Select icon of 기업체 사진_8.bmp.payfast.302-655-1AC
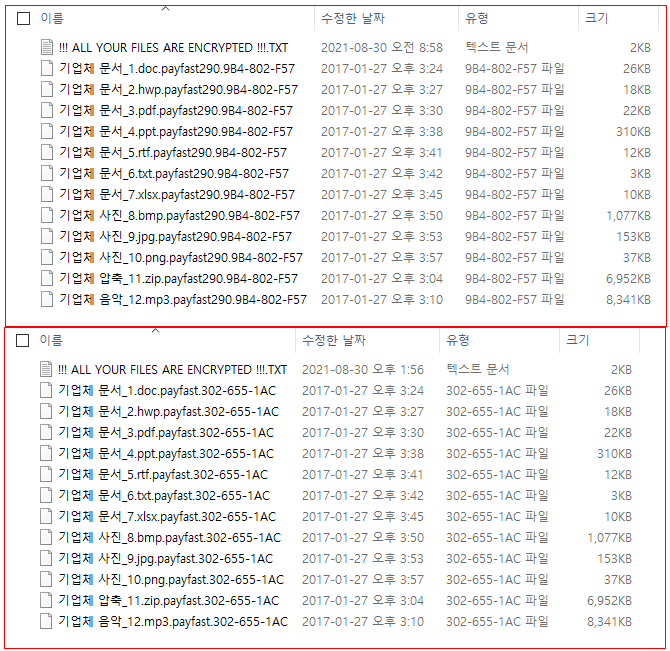The height and width of the screenshot is (651, 670). coord(46,537)
